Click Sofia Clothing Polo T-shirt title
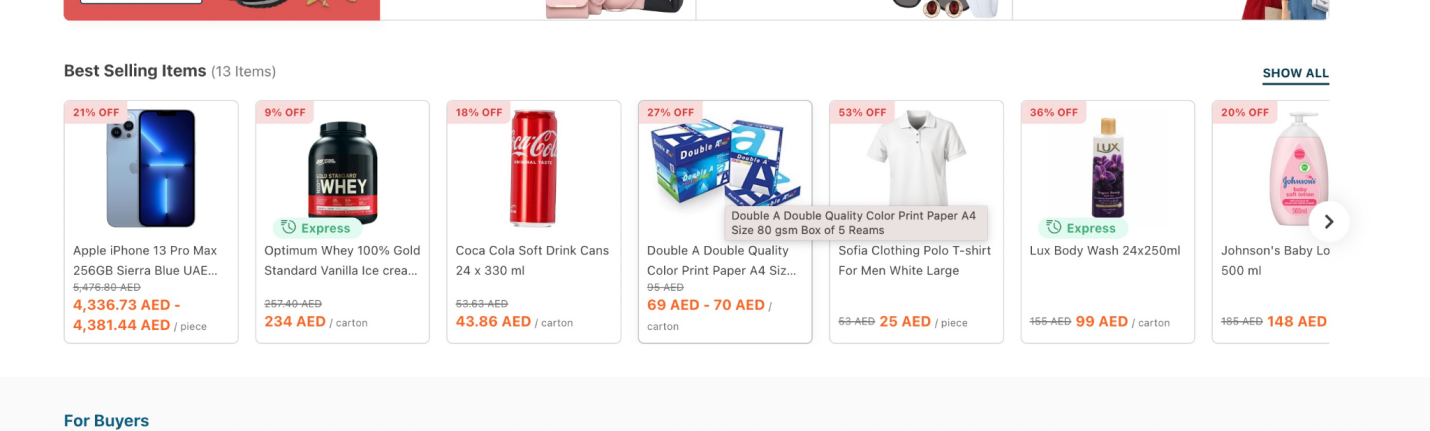This screenshot has height=431, width=1430. (x=914, y=260)
